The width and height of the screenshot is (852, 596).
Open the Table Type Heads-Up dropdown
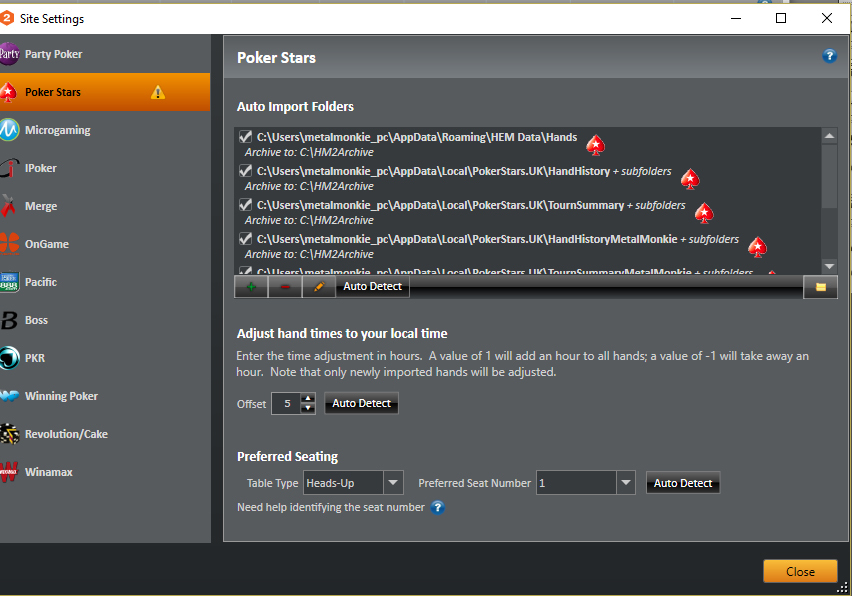point(393,482)
